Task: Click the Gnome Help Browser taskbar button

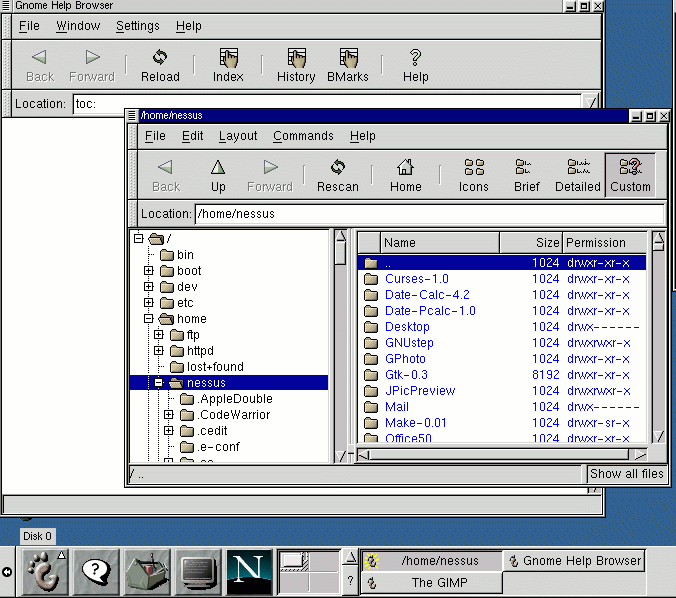Action: coord(574,560)
